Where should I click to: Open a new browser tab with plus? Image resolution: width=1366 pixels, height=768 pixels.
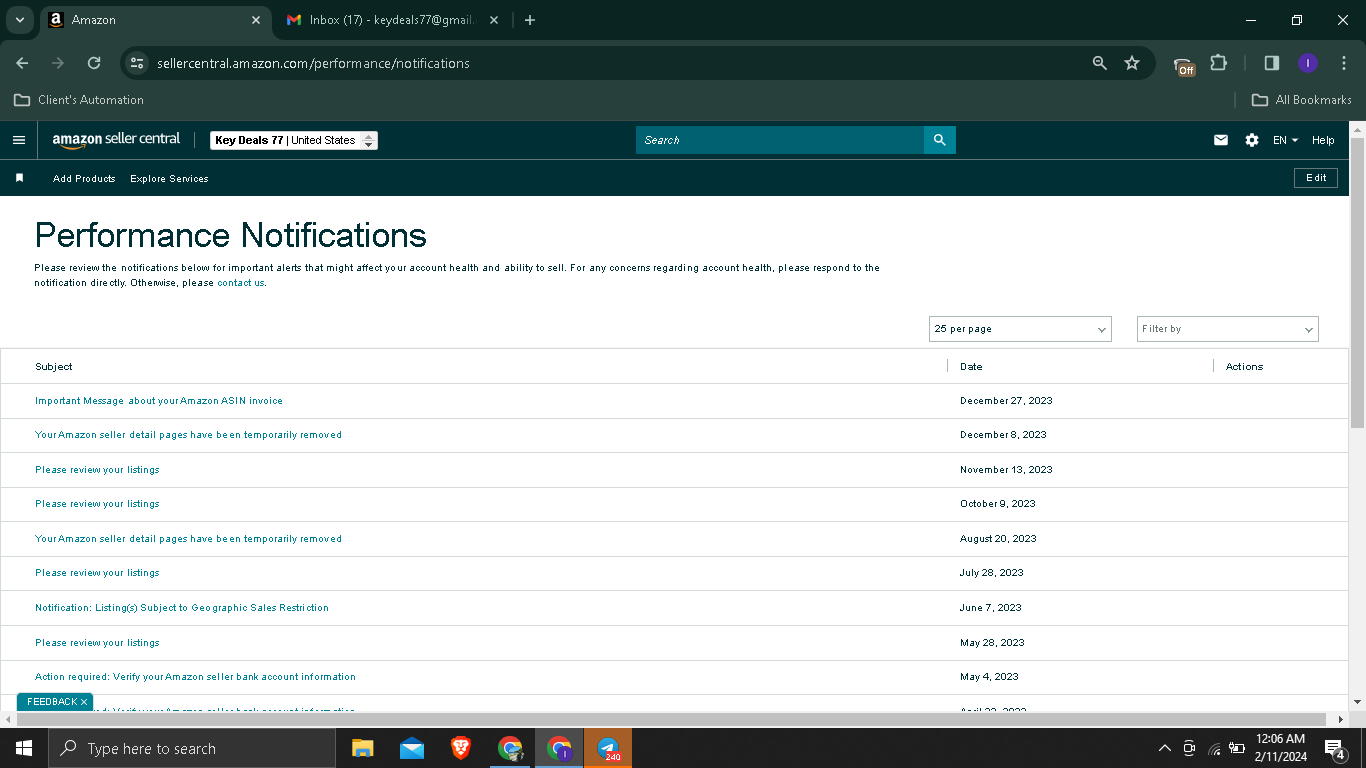530,20
